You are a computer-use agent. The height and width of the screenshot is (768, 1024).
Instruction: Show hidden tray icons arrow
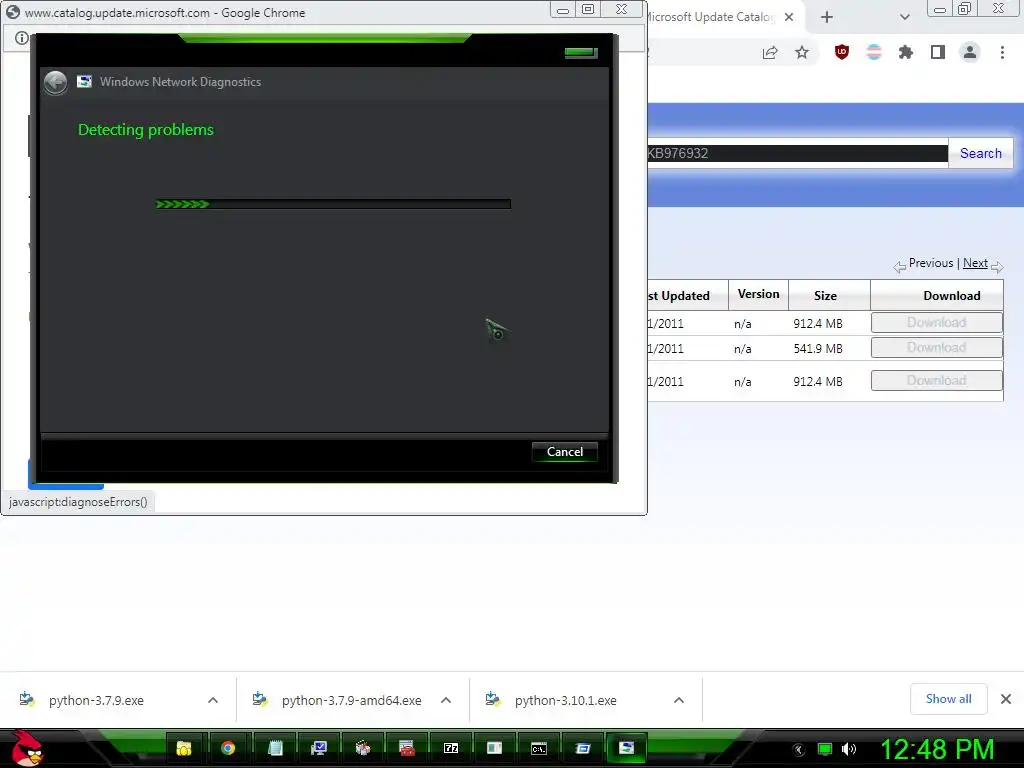click(798, 750)
